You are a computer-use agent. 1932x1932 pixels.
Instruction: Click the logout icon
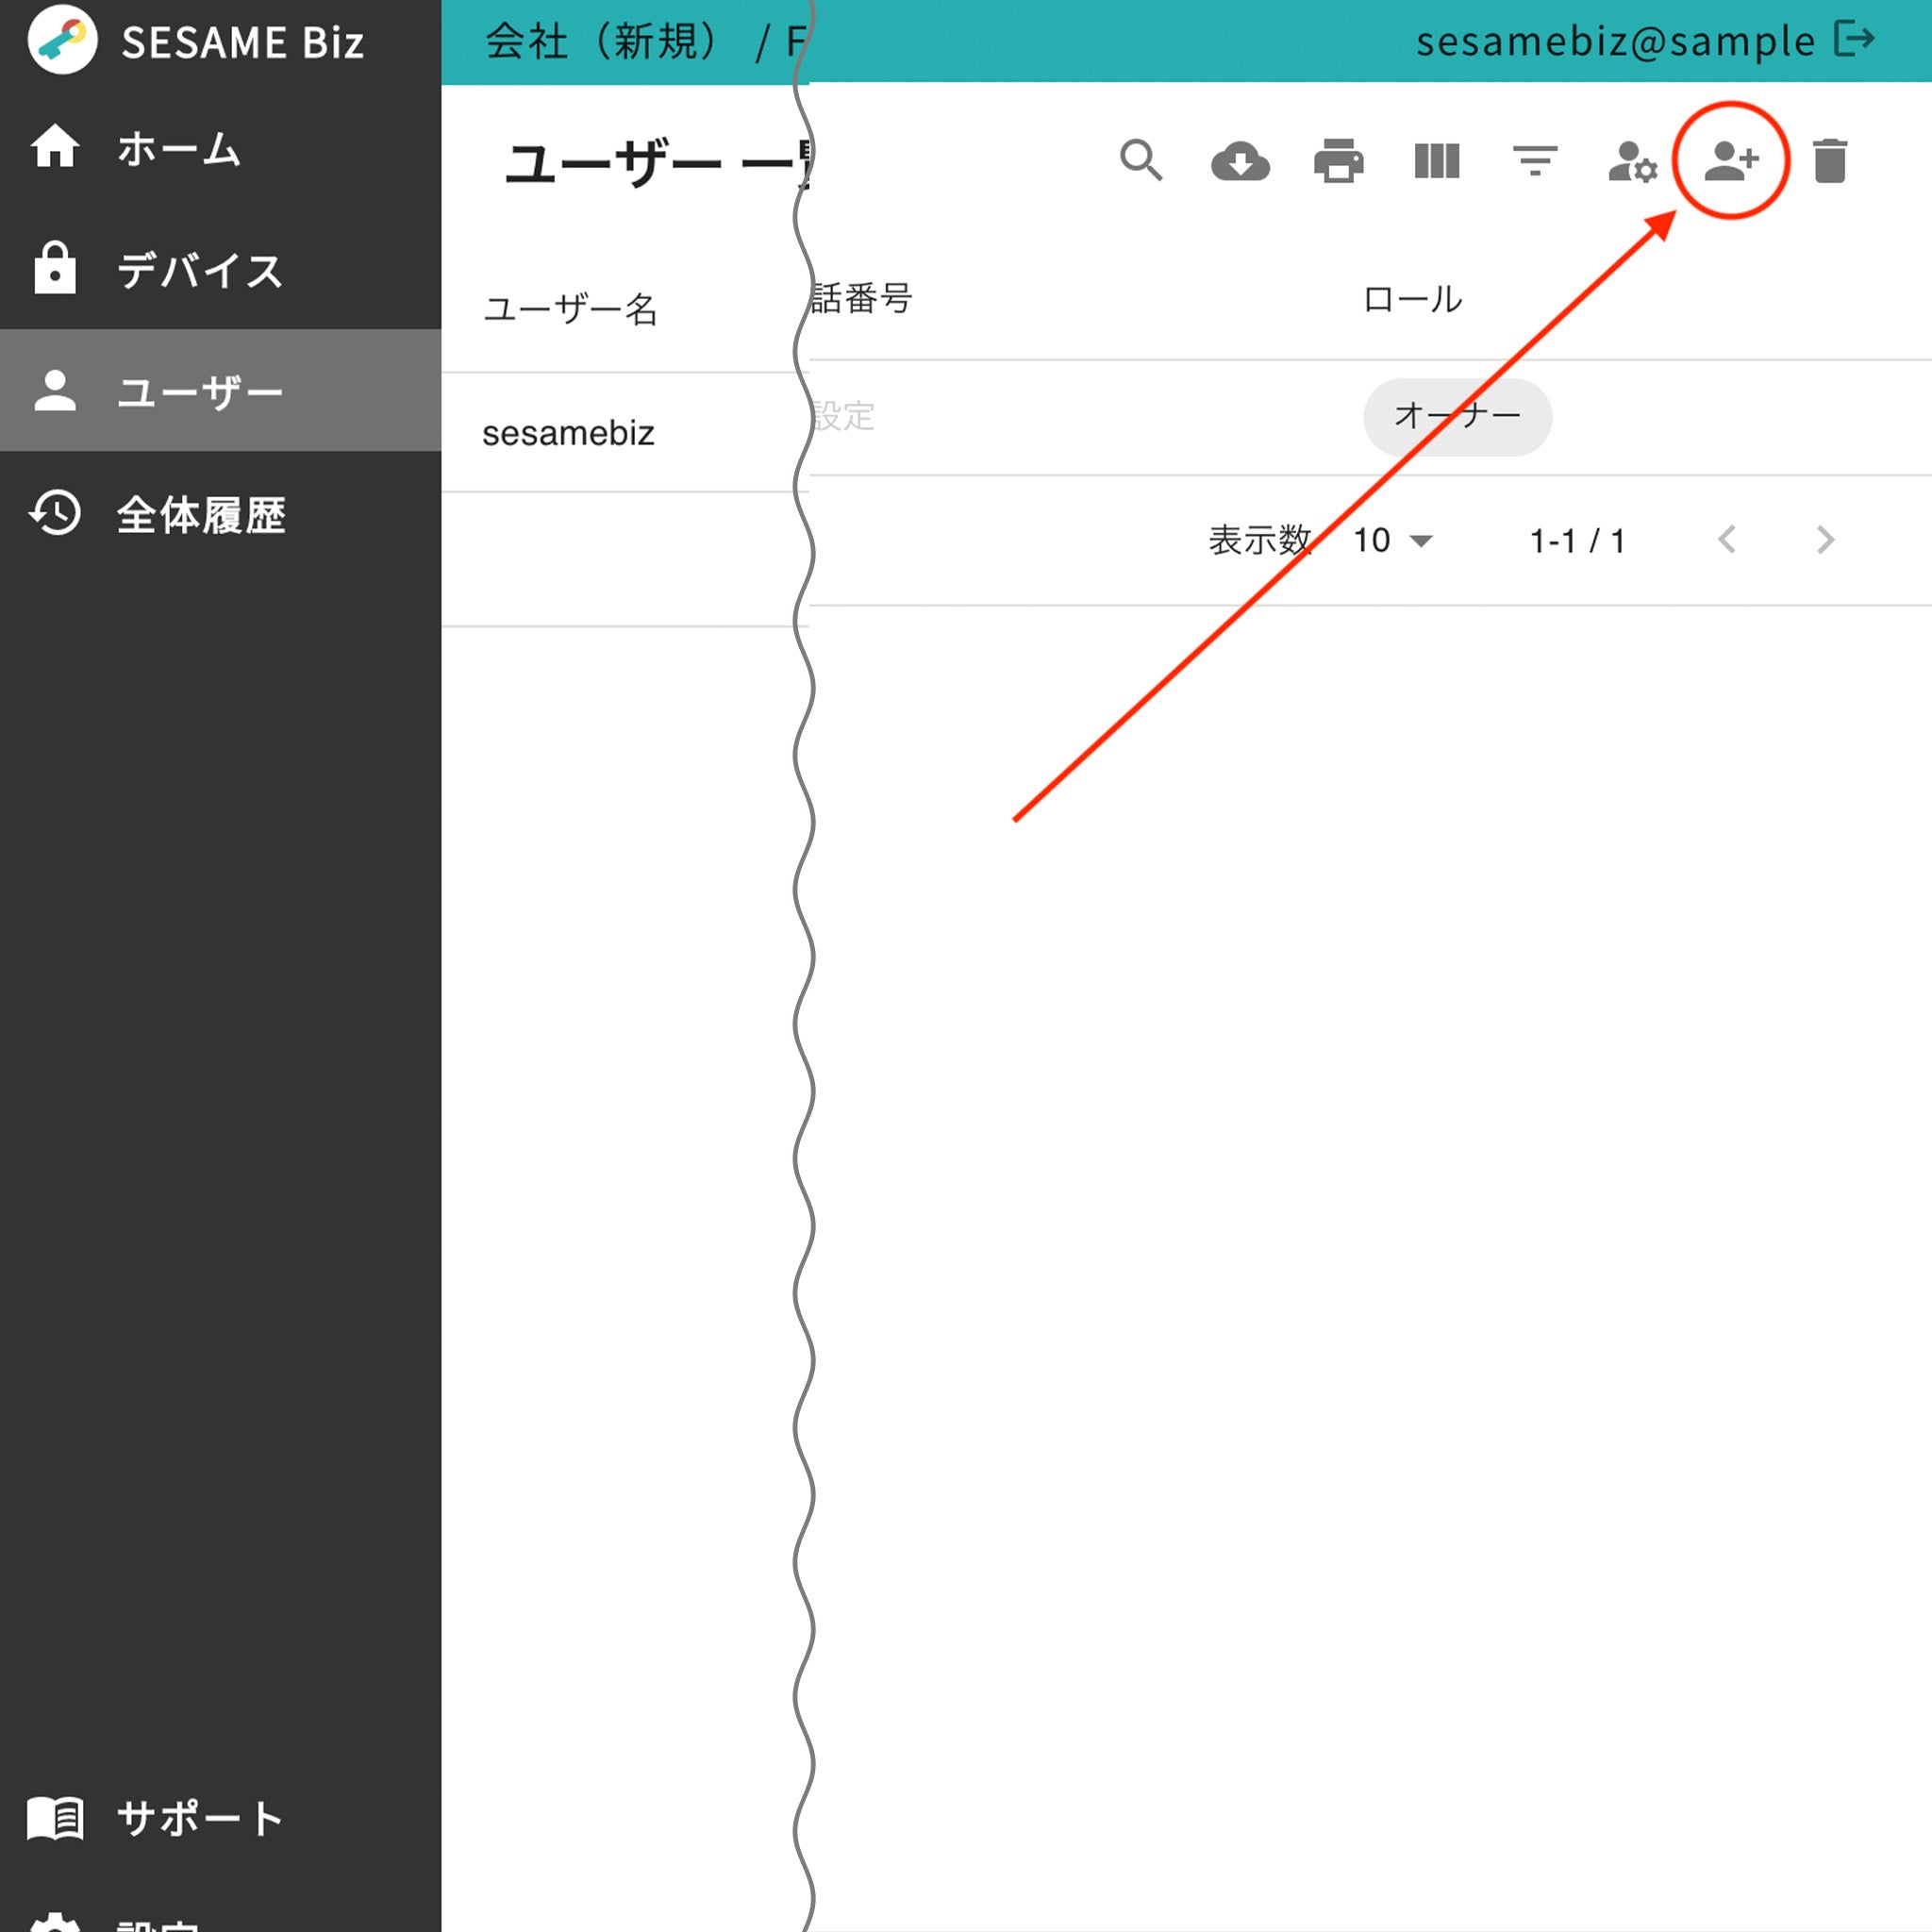point(1854,40)
